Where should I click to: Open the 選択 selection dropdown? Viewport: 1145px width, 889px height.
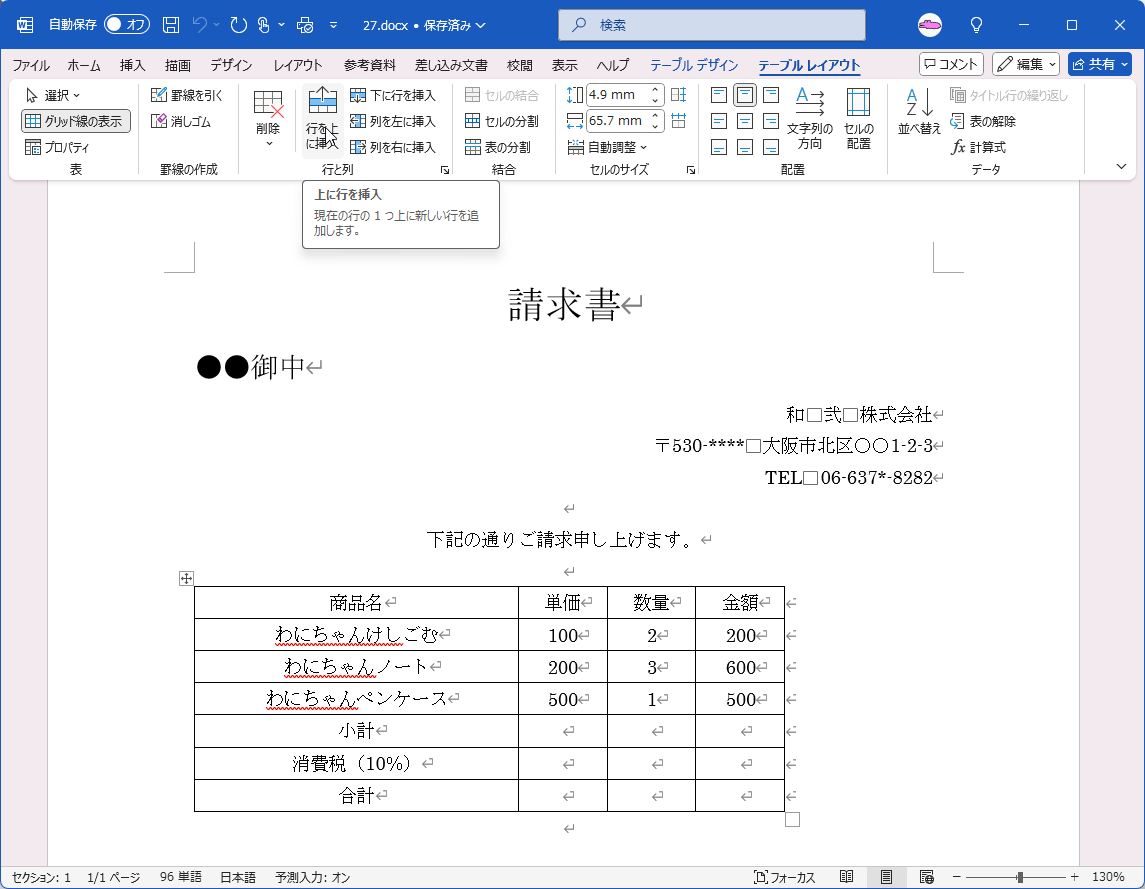point(53,94)
